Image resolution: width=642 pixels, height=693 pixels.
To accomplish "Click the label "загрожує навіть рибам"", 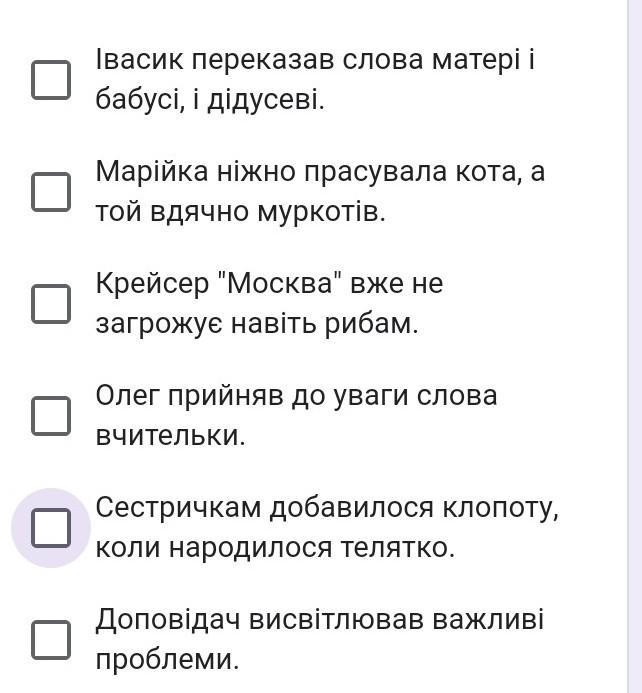I will (257, 324).
